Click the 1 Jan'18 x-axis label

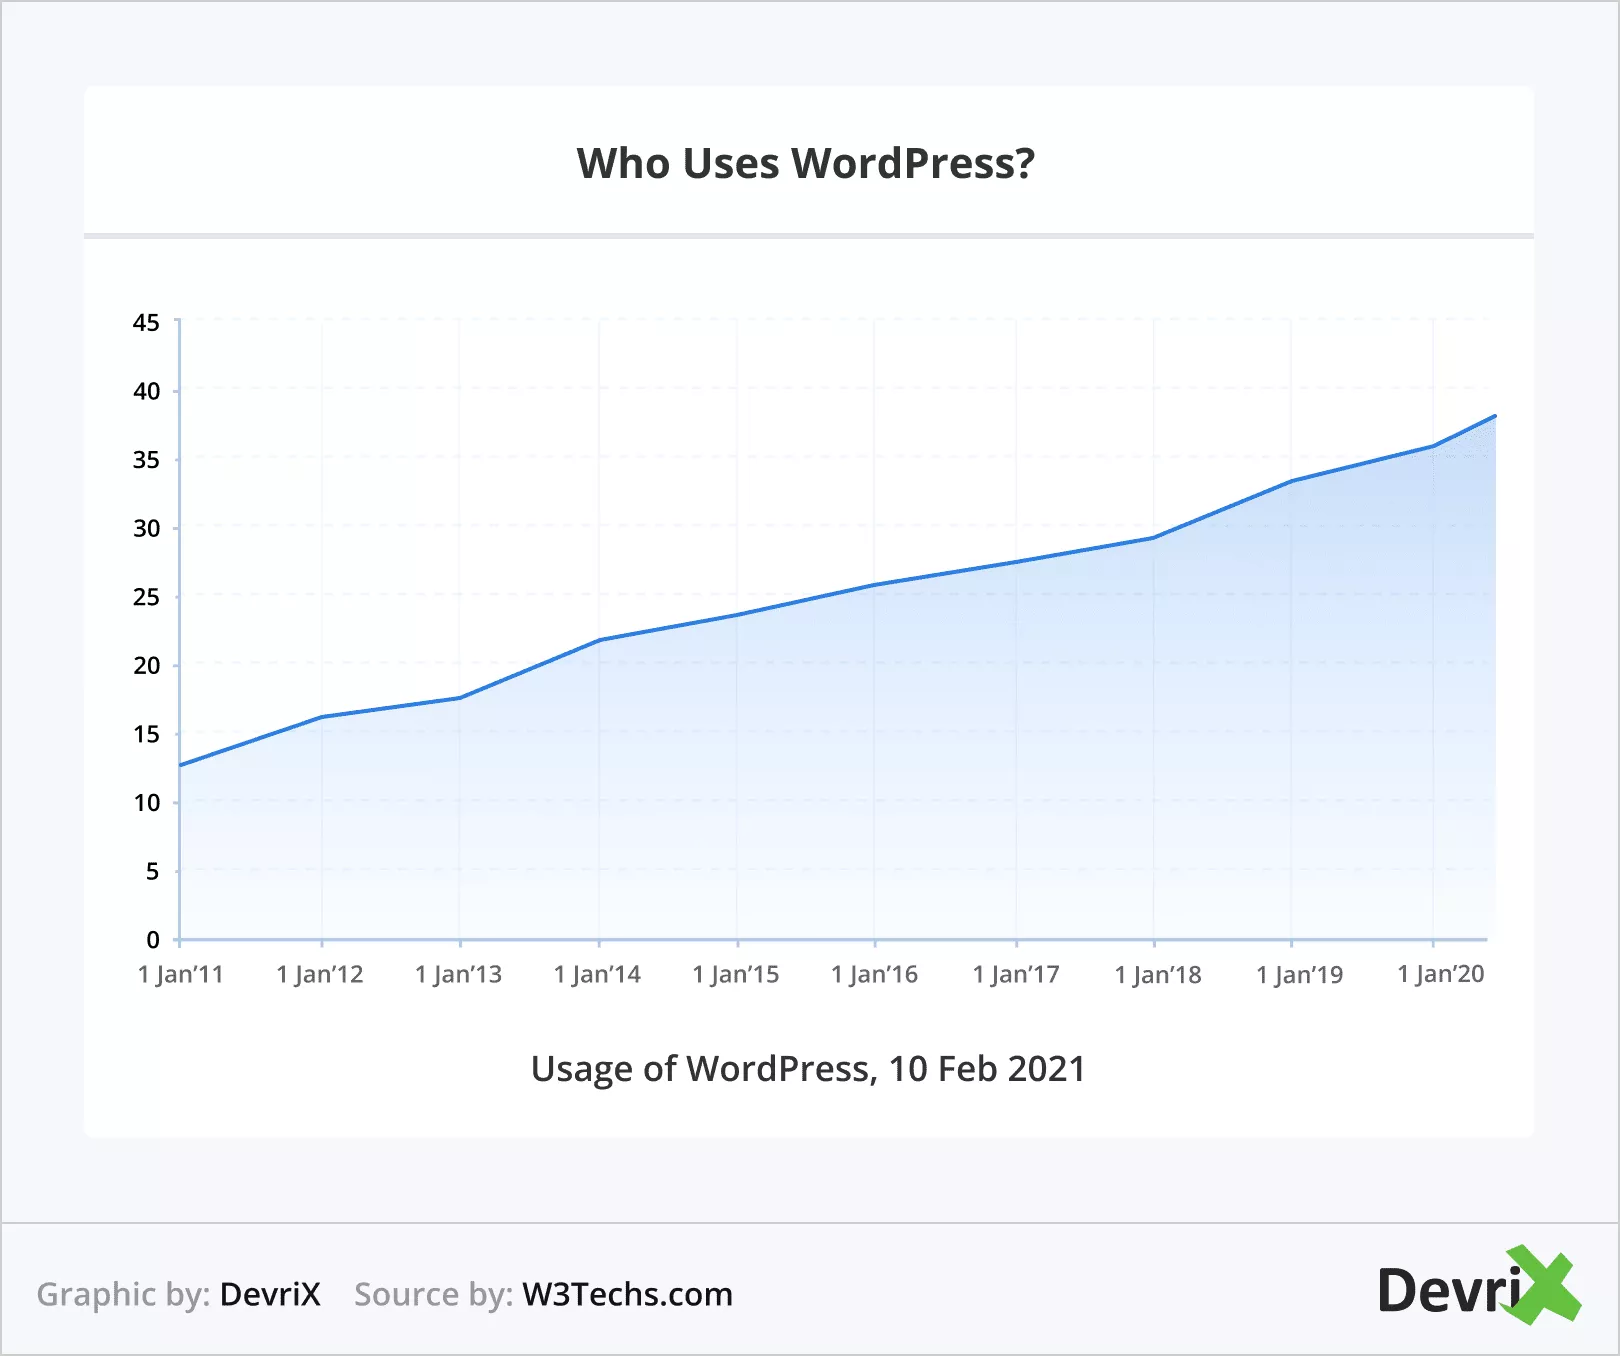(x=1158, y=975)
